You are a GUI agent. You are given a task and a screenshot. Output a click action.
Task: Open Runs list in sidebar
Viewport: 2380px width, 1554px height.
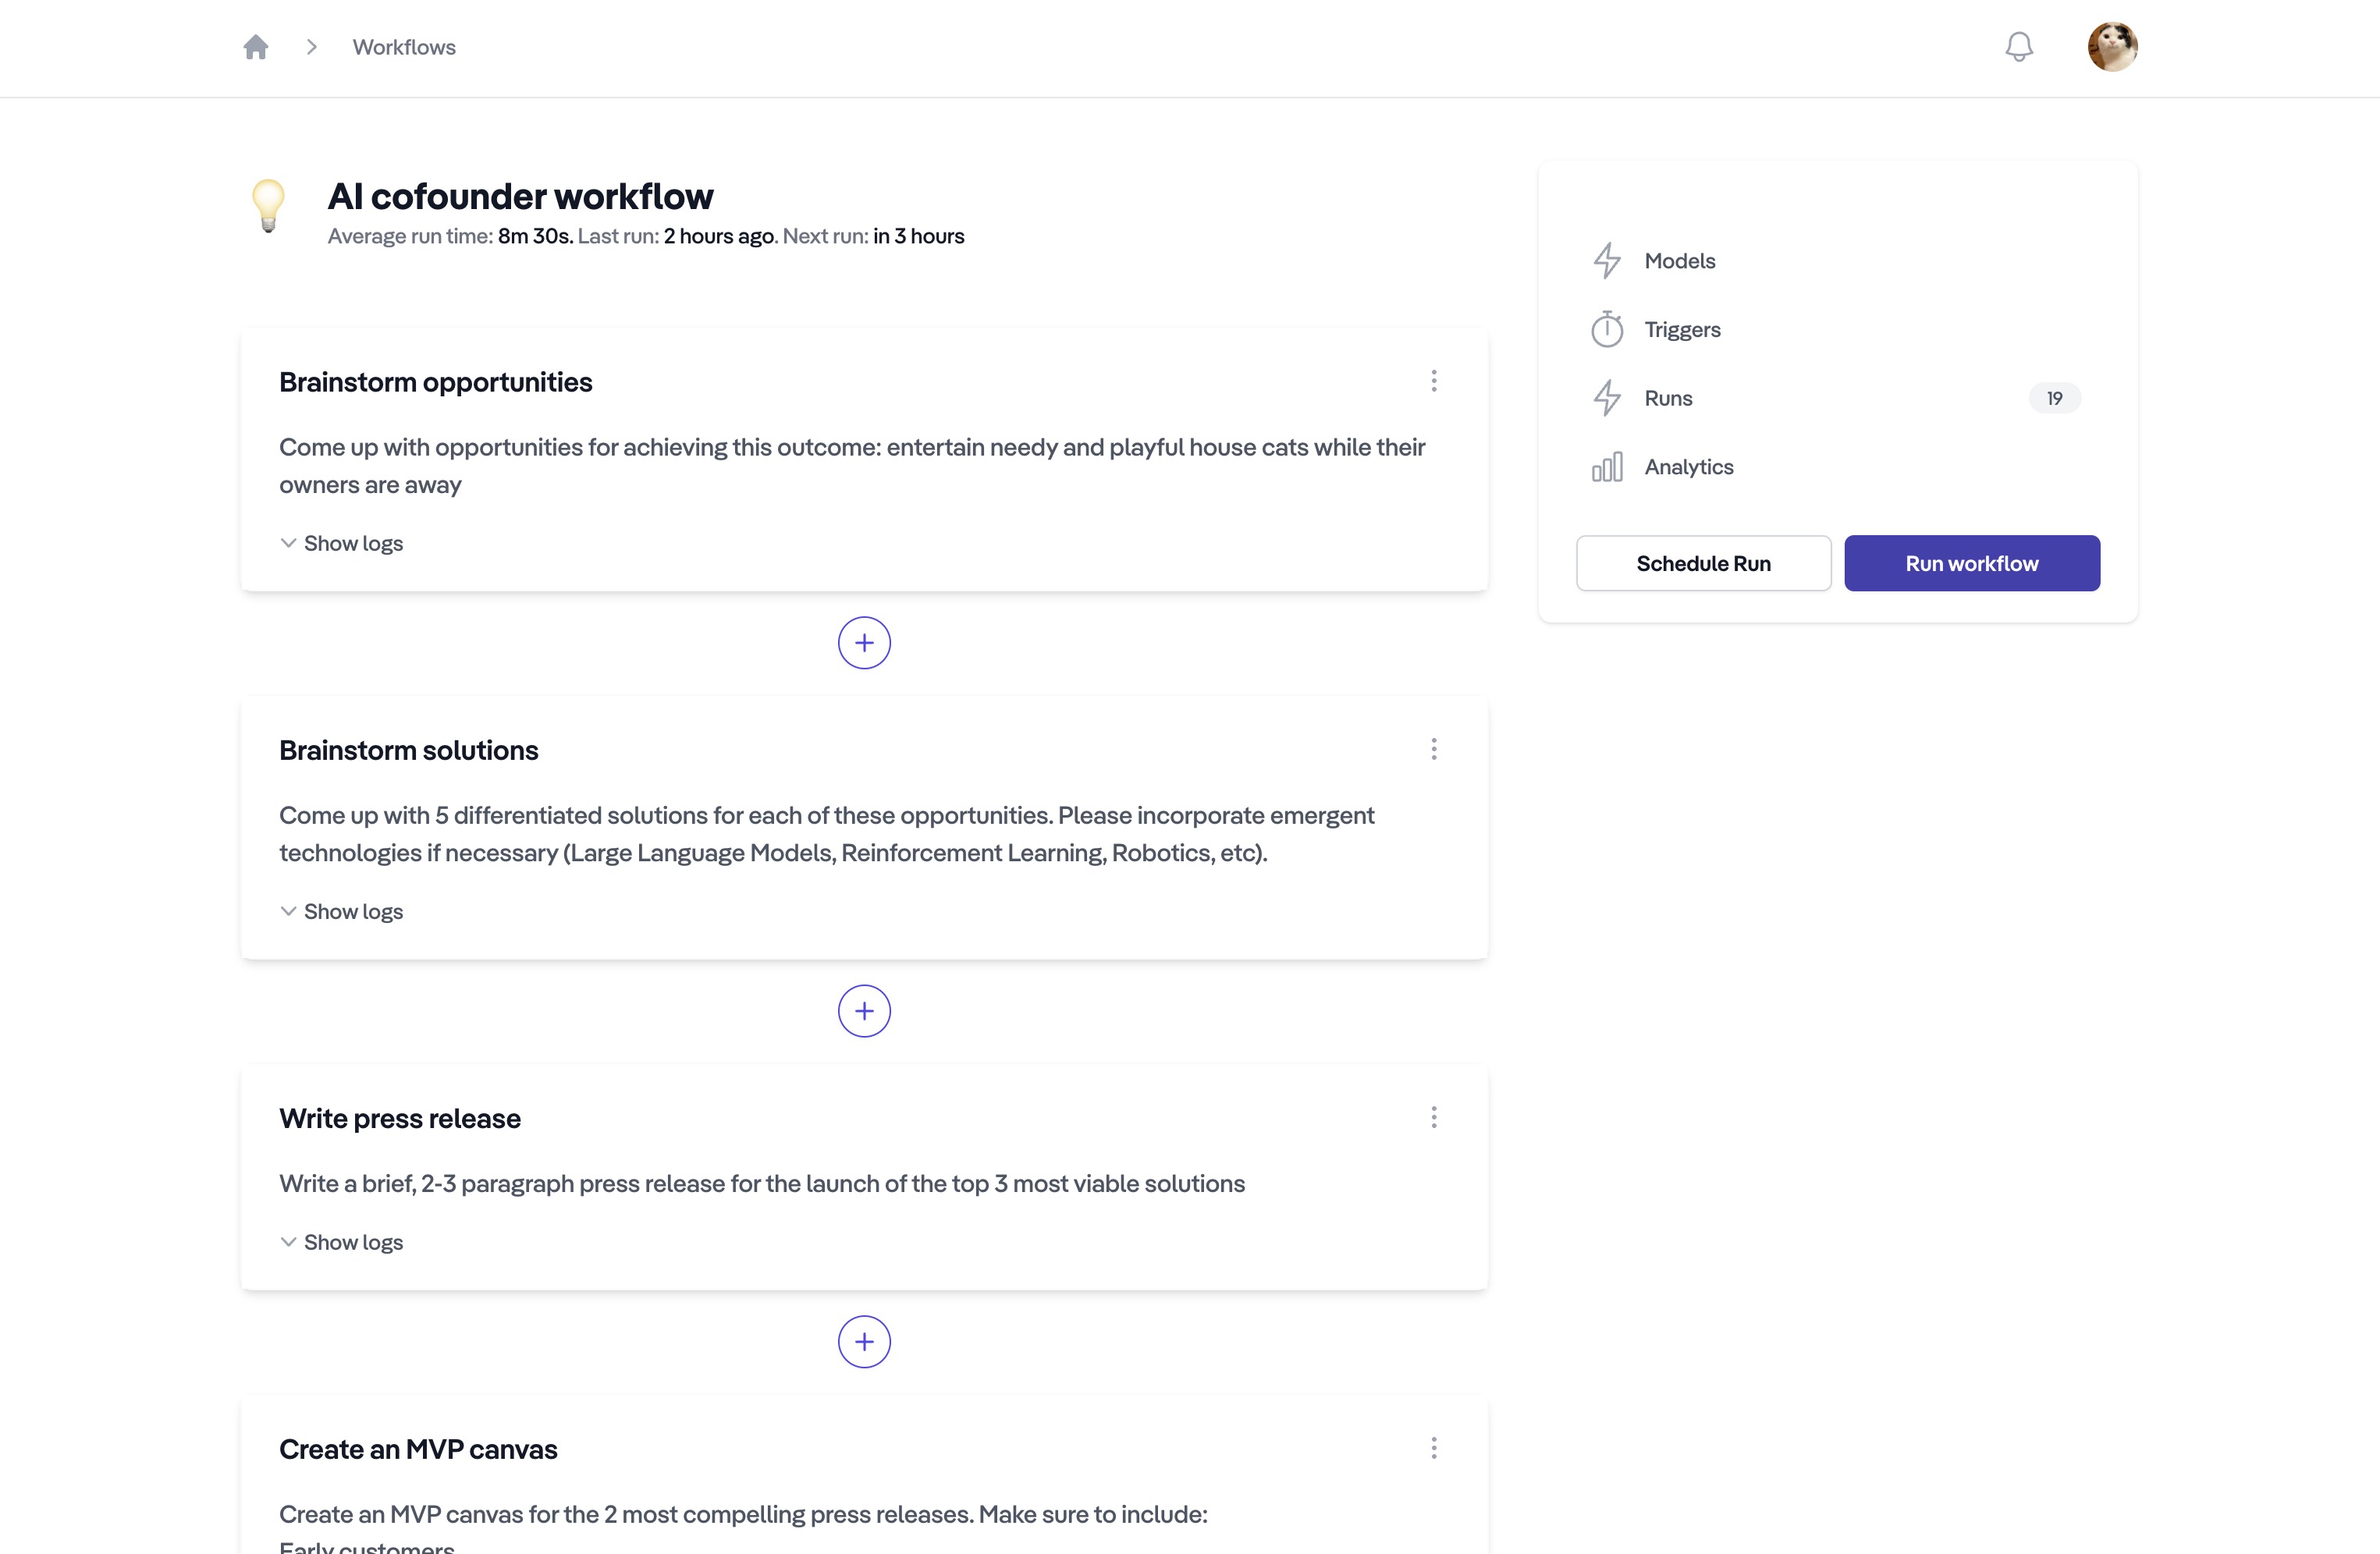pyautogui.click(x=1668, y=398)
